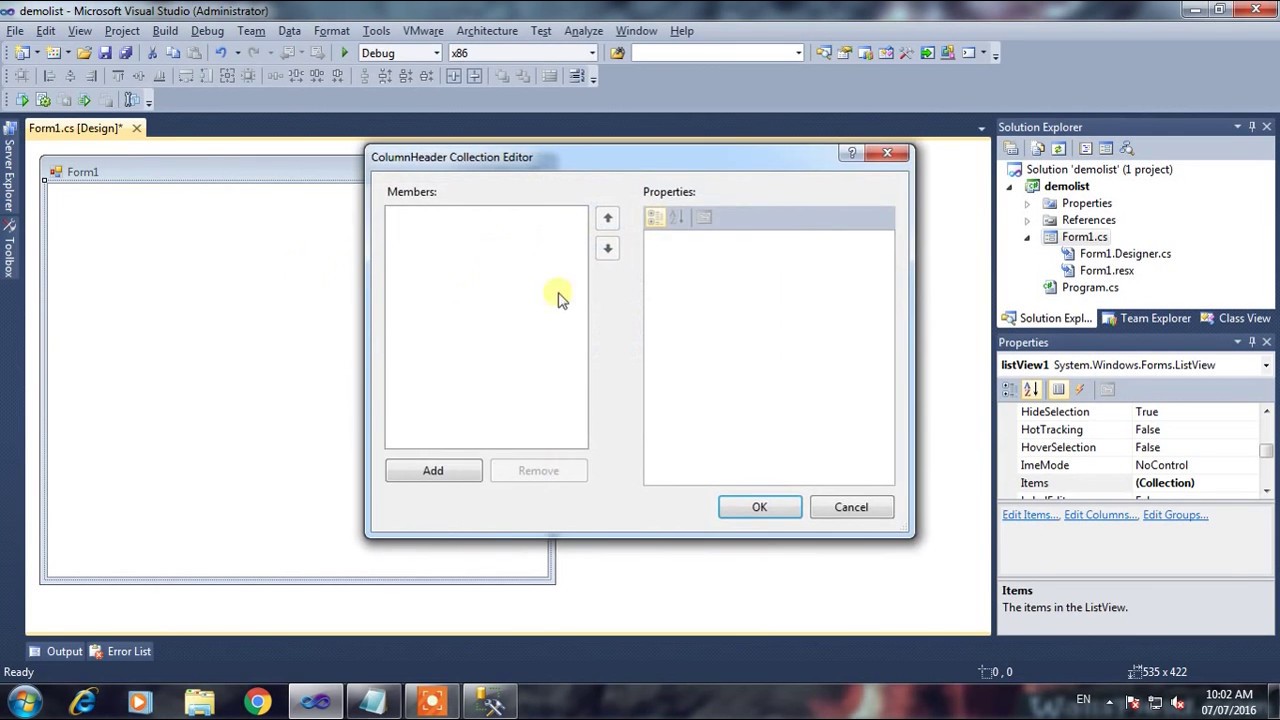Viewport: 1280px width, 720px height.
Task: Open the listView1 object selector dropdown
Action: click(x=1266, y=365)
